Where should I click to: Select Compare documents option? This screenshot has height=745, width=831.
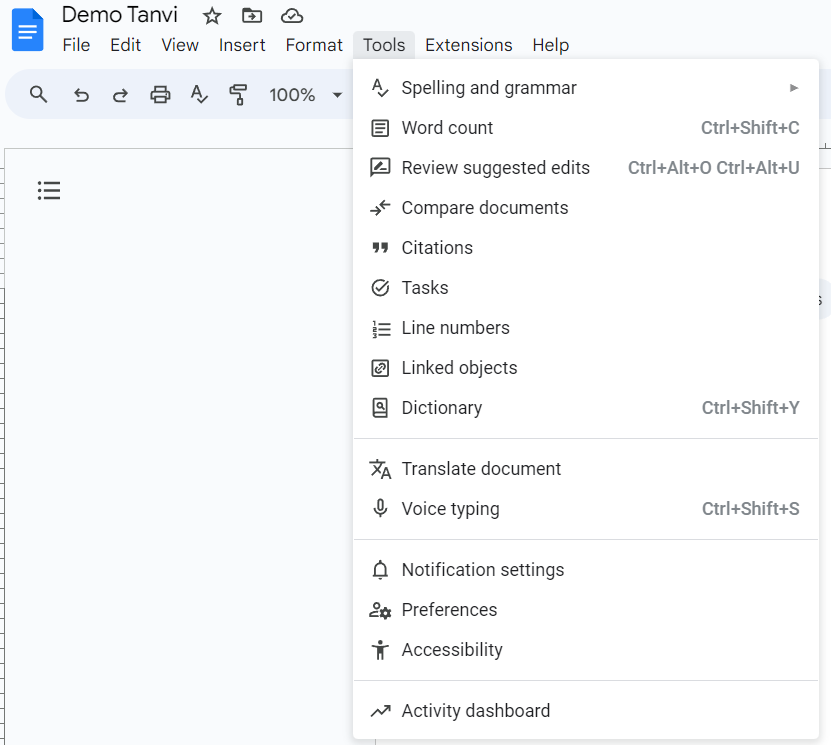pyautogui.click(x=586, y=208)
